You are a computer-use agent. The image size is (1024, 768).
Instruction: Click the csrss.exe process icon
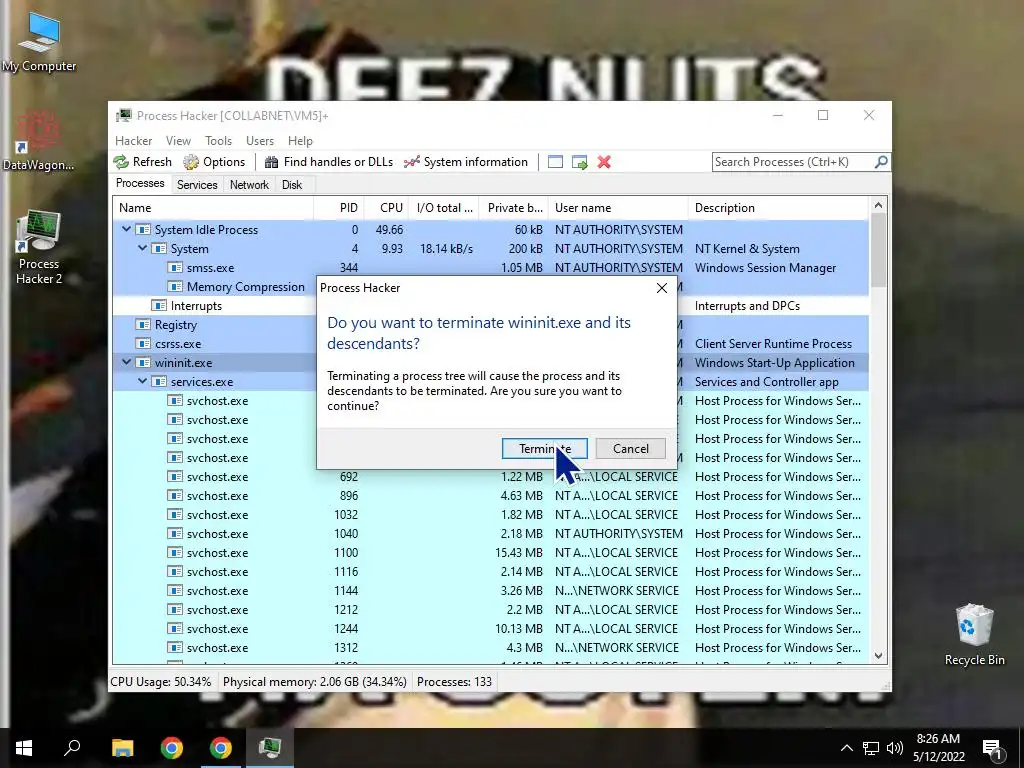tap(142, 344)
